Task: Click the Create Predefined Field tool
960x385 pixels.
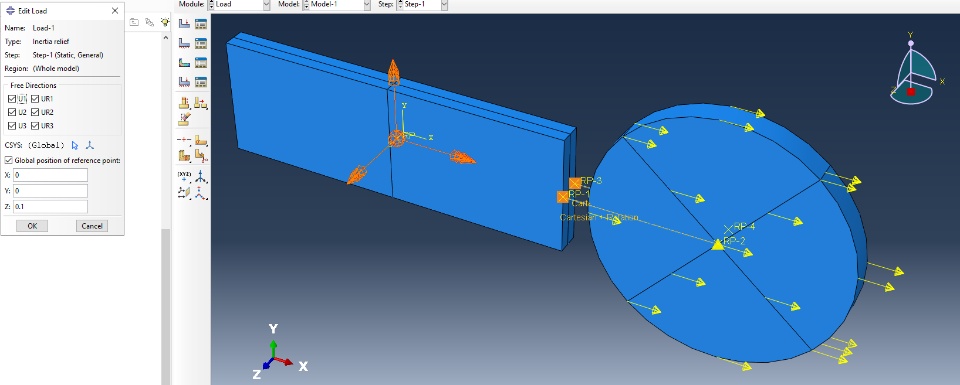Action: [x=184, y=62]
